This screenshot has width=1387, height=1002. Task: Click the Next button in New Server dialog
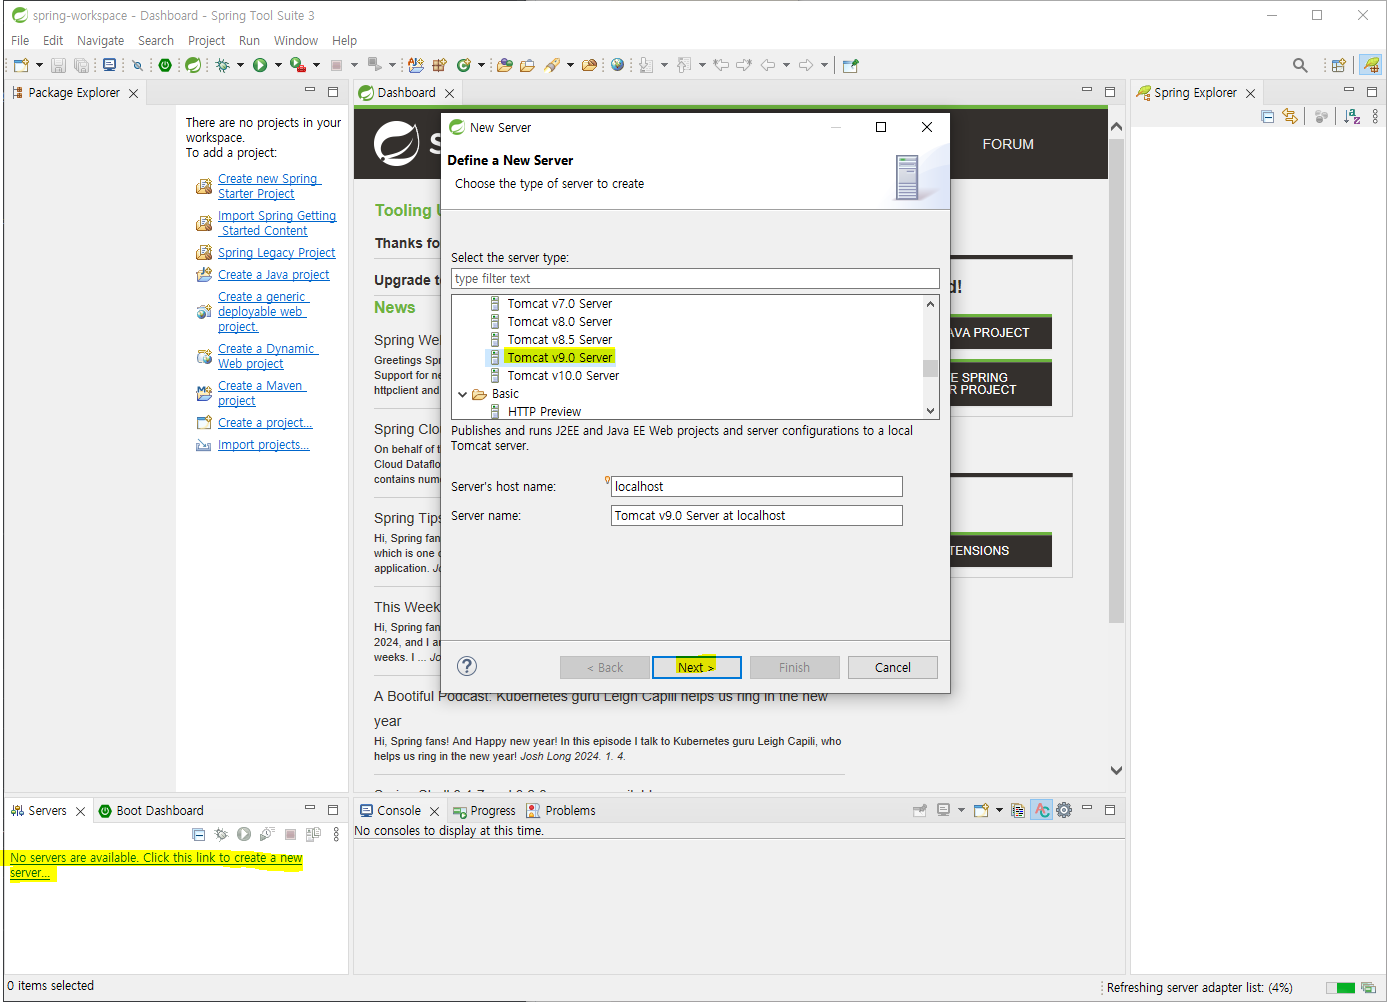tap(696, 667)
